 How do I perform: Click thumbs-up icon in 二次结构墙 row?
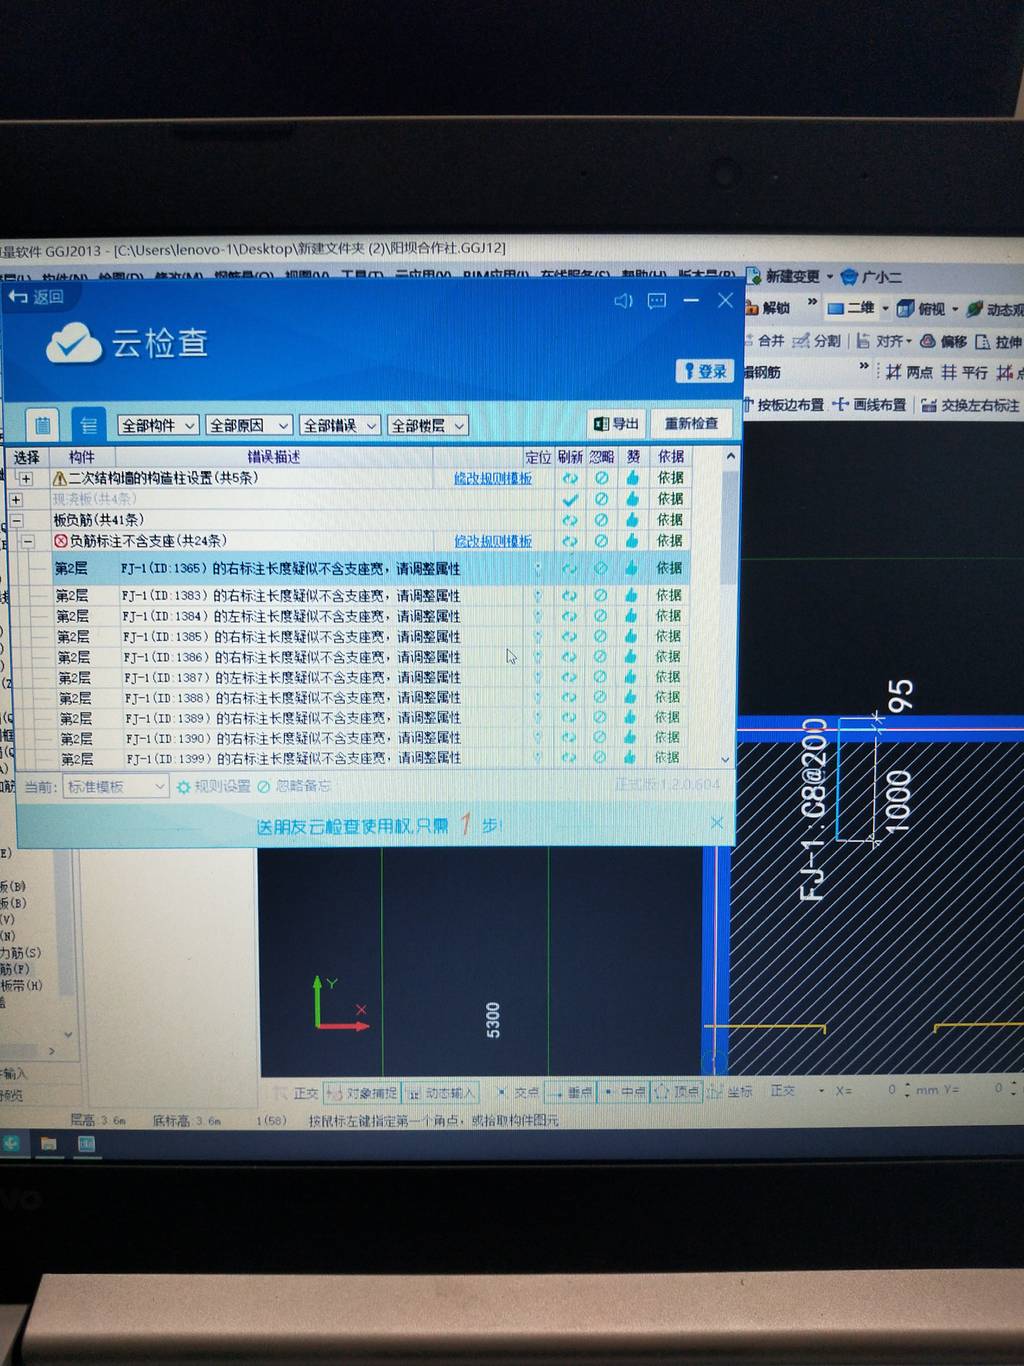[x=632, y=478]
